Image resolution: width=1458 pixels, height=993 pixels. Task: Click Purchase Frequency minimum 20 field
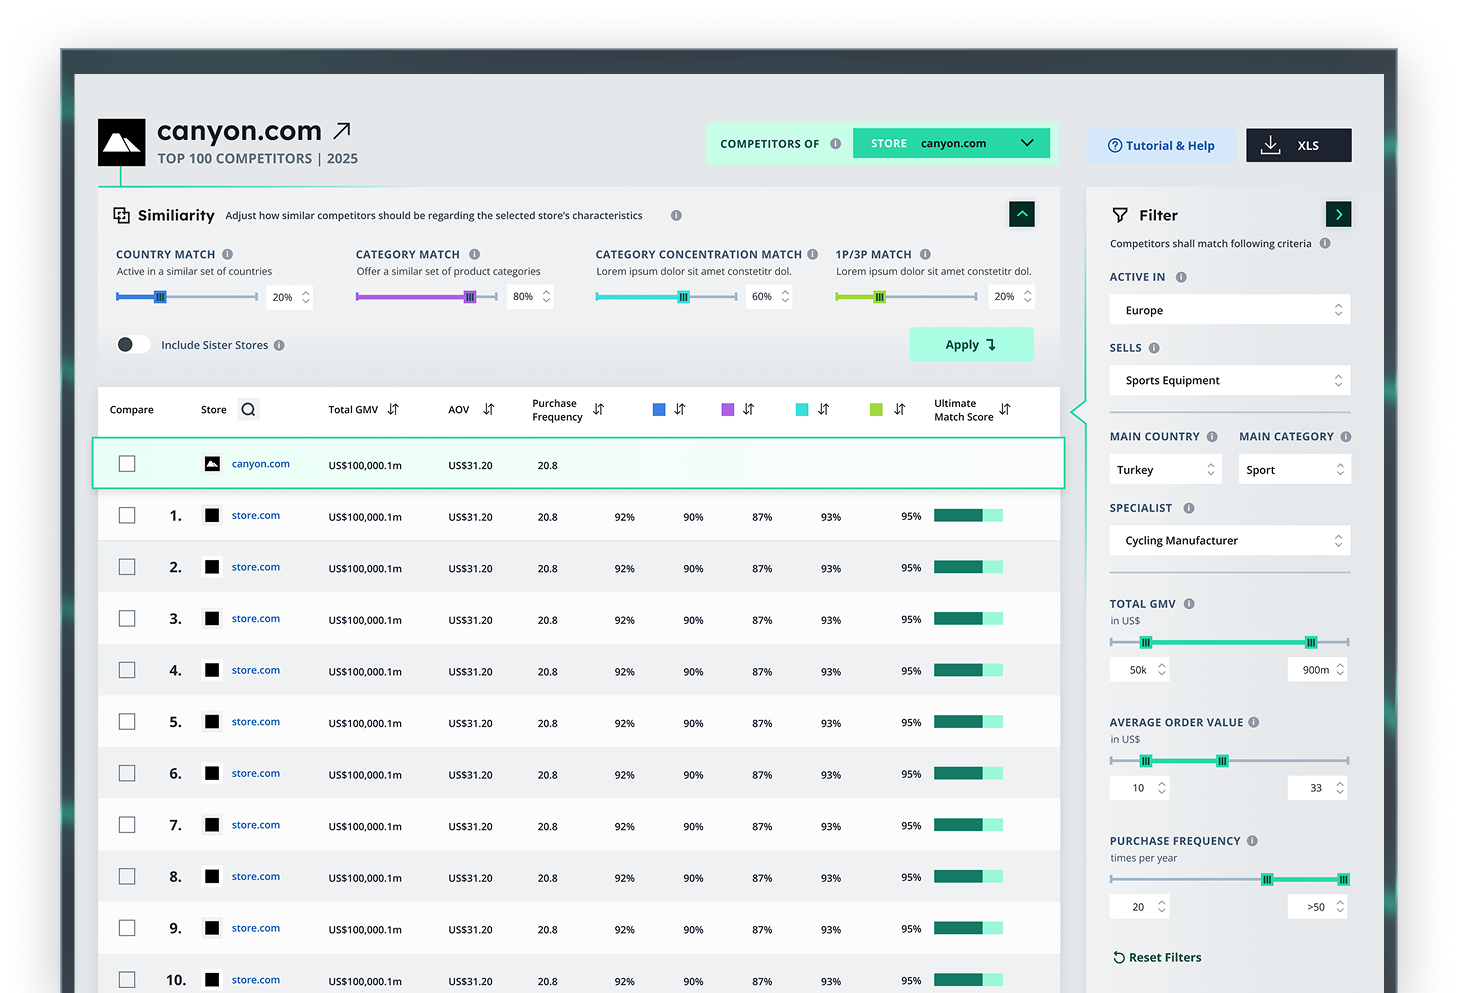pyautogui.click(x=1140, y=907)
